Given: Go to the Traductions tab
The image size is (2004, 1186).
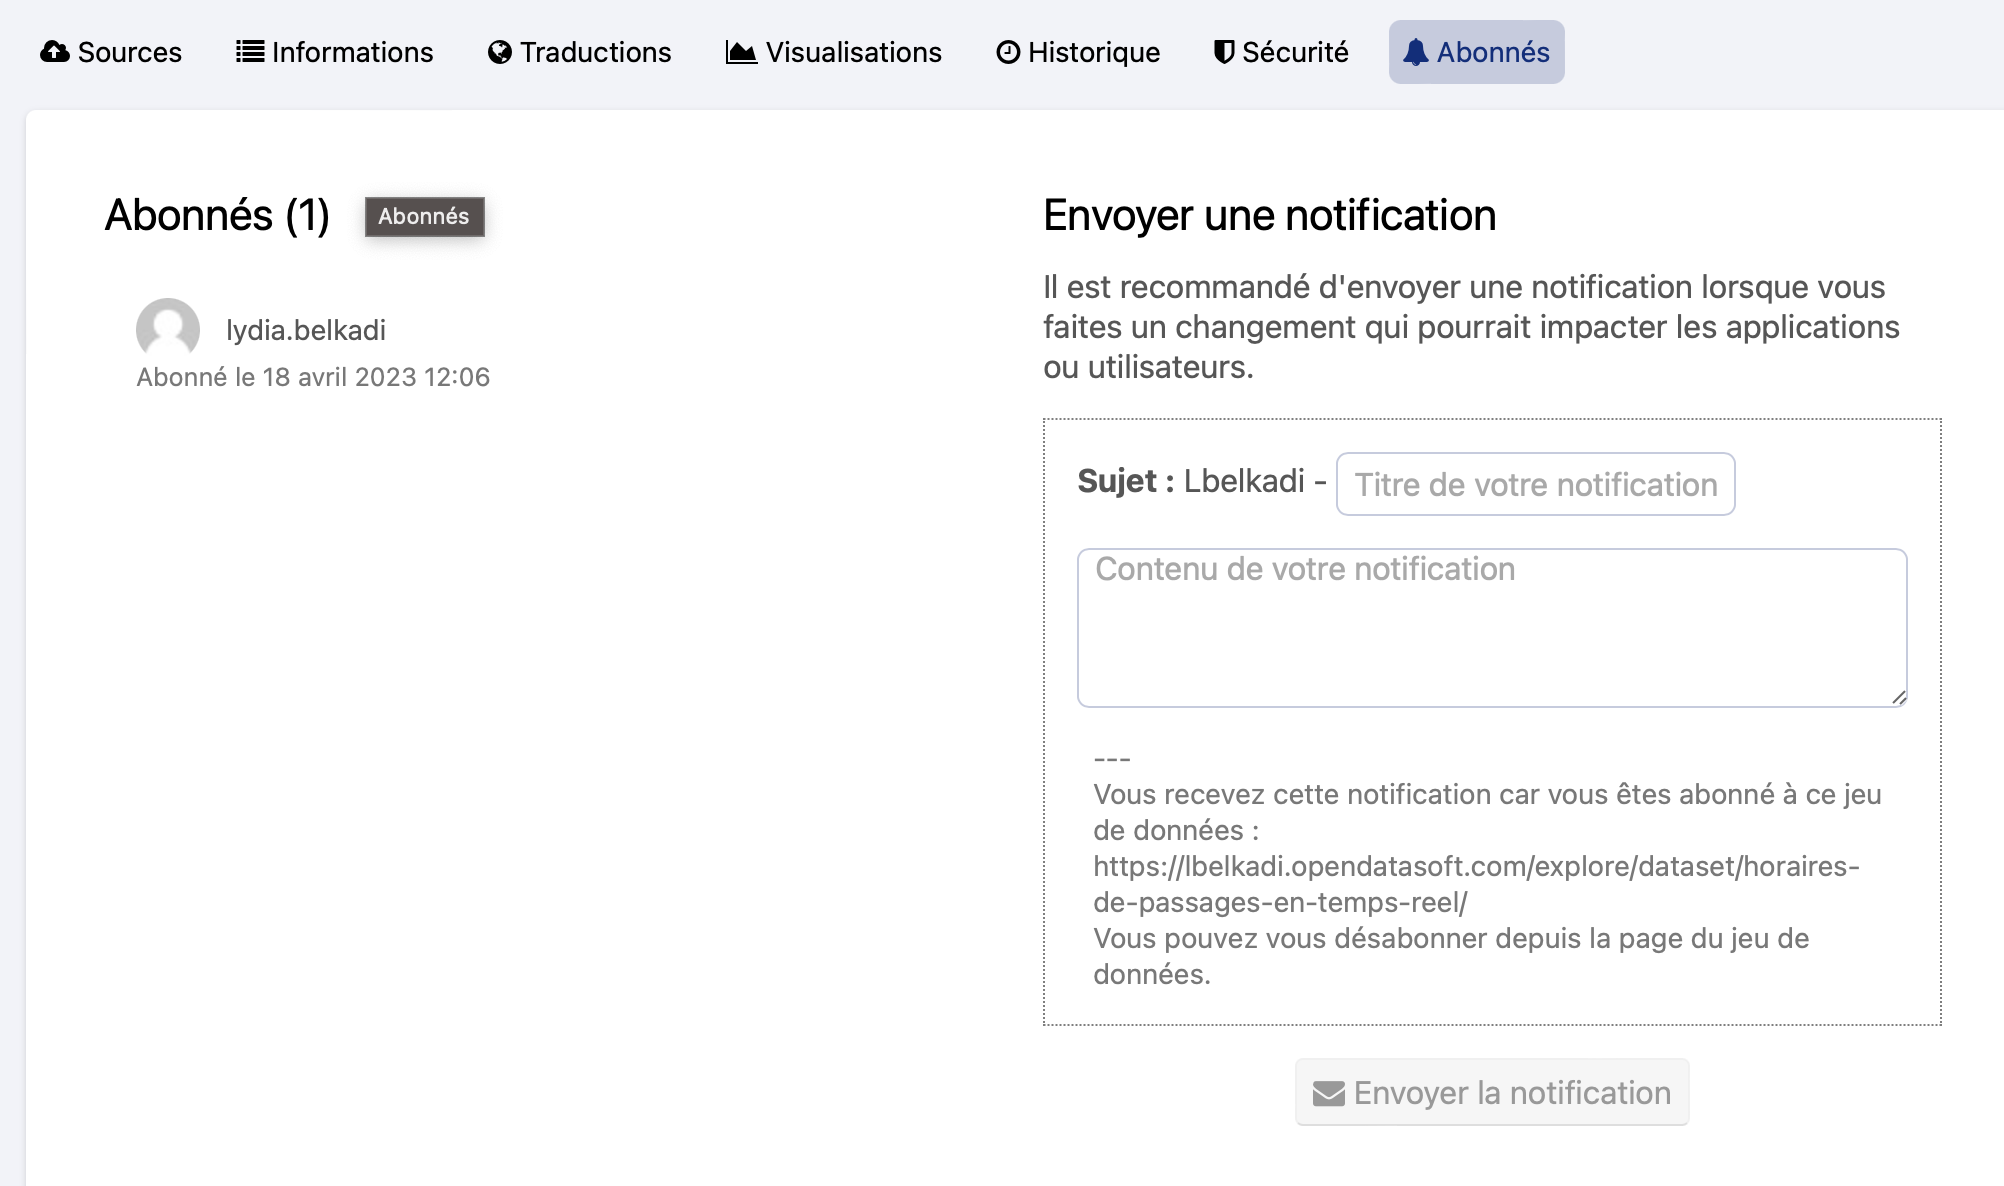Looking at the screenshot, I should pyautogui.click(x=595, y=52).
